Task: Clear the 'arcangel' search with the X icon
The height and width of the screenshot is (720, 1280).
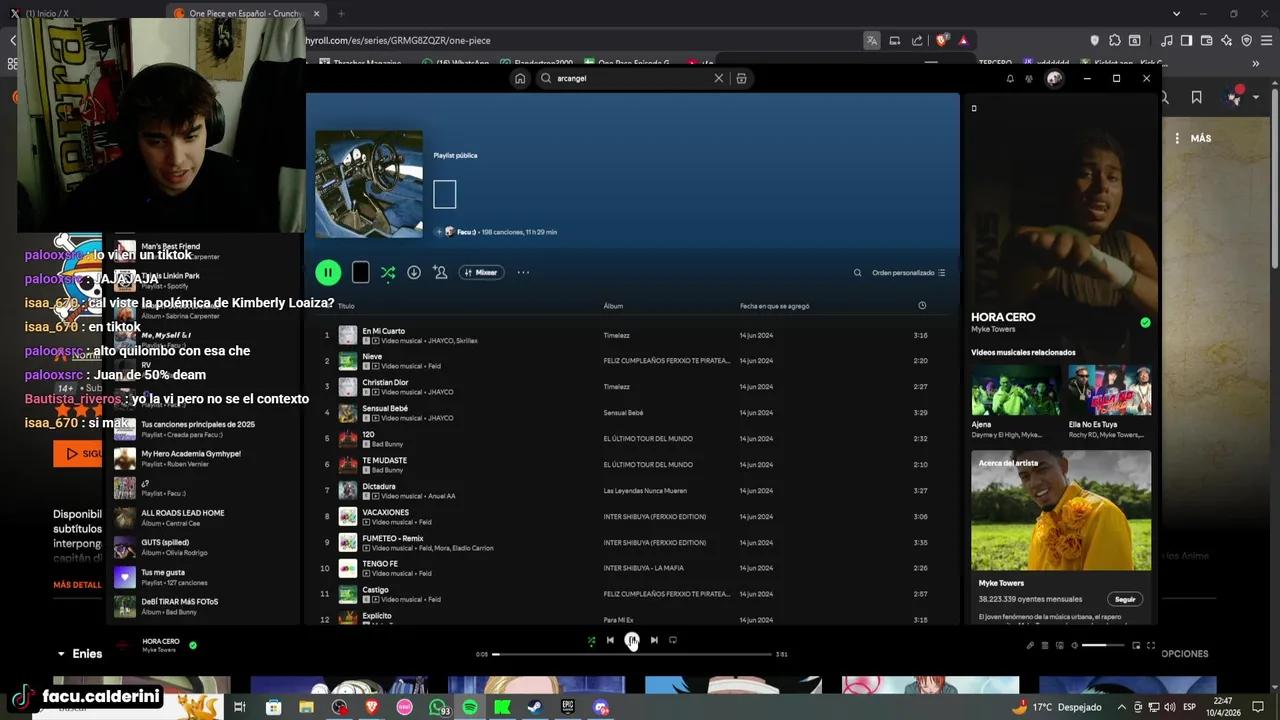Action: (x=718, y=78)
